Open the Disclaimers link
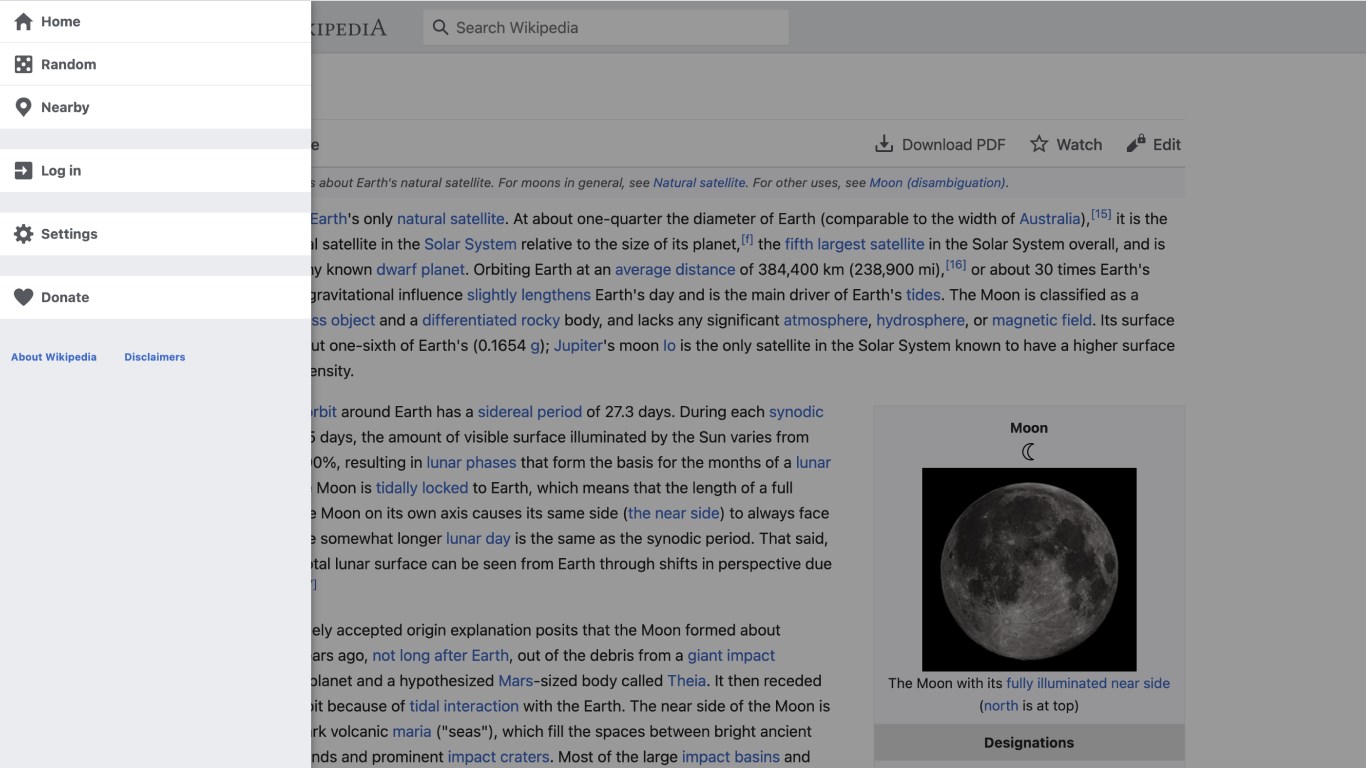Screen dimensions: 1366x768 coord(154,356)
